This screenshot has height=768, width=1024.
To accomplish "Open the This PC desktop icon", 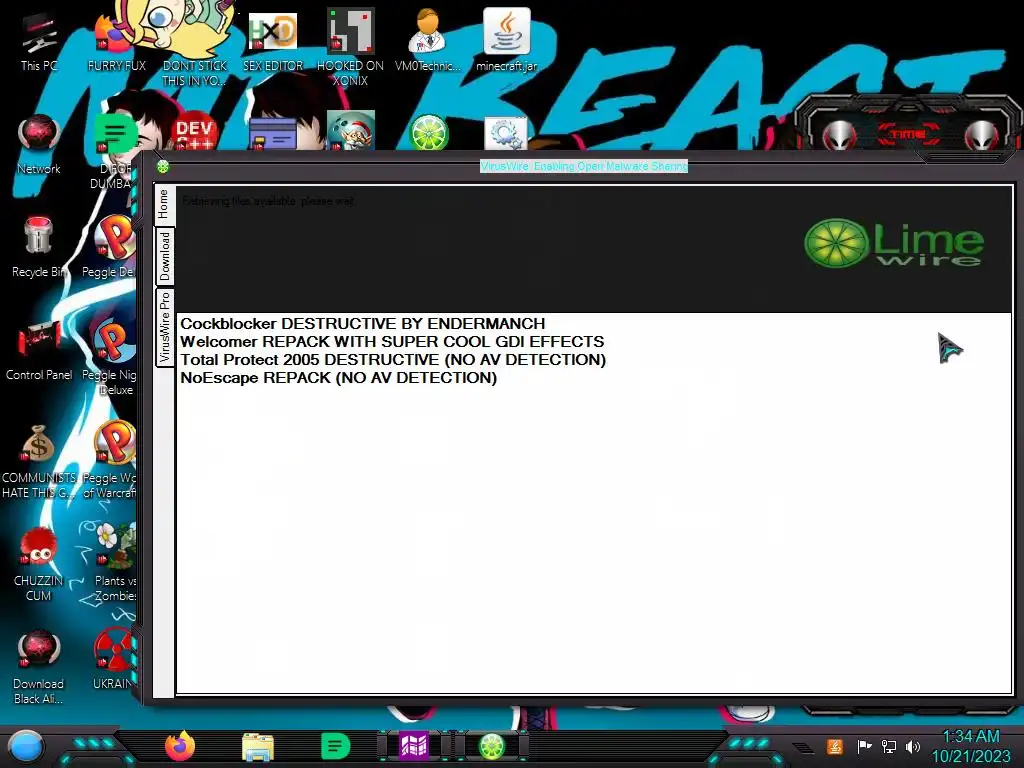I will 39,42.
